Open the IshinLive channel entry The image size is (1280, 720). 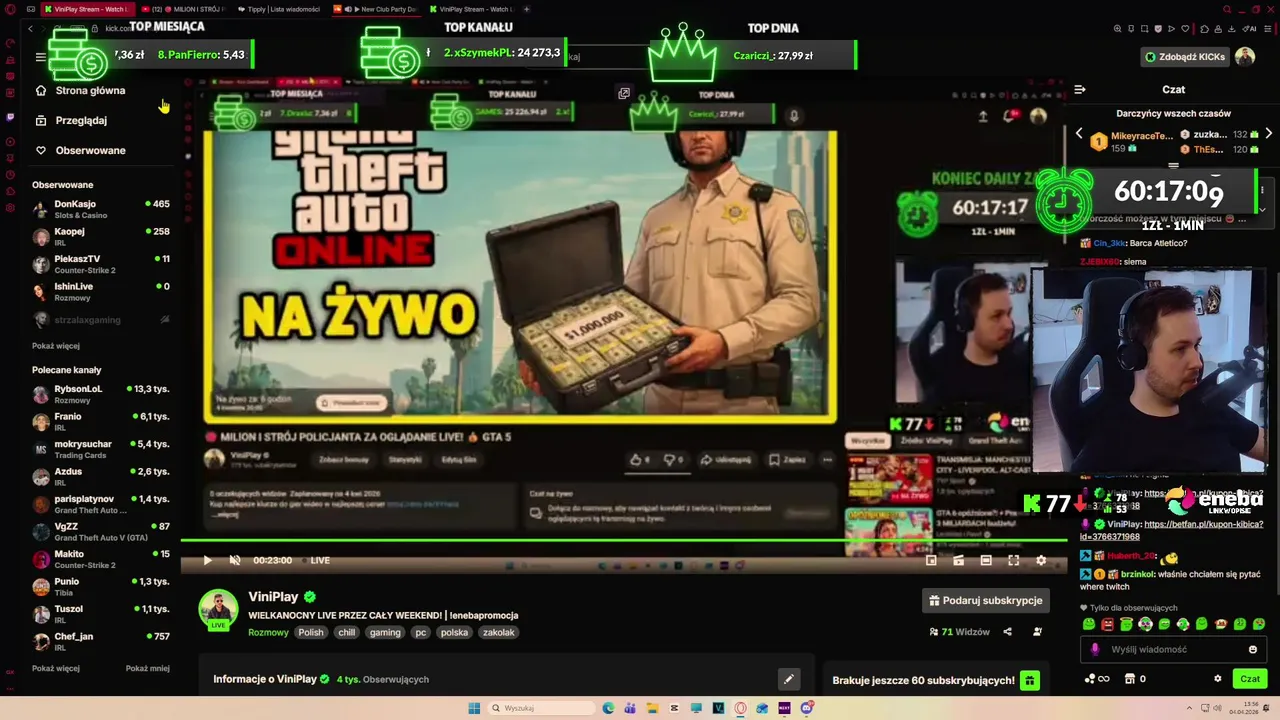click(x=100, y=291)
